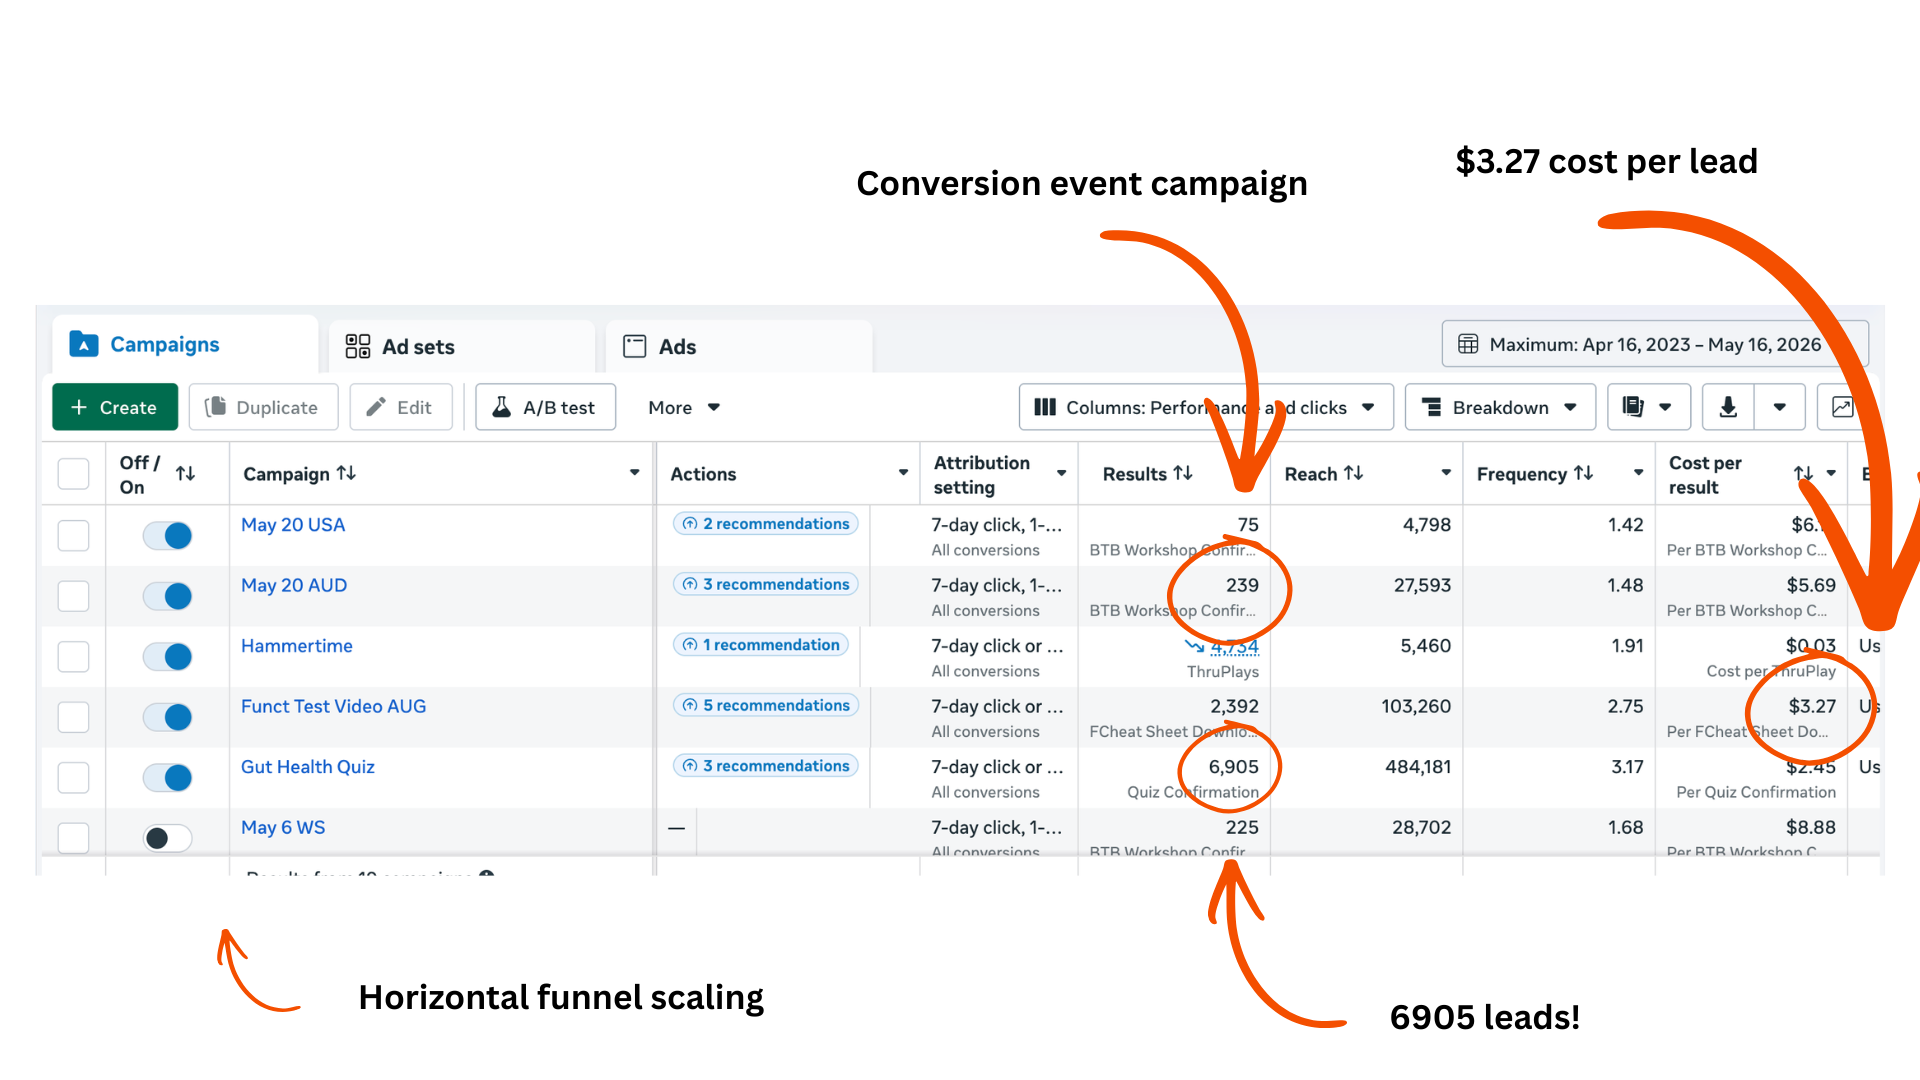
Task: Open the Hammertime campaign link
Action: pyautogui.click(x=297, y=646)
